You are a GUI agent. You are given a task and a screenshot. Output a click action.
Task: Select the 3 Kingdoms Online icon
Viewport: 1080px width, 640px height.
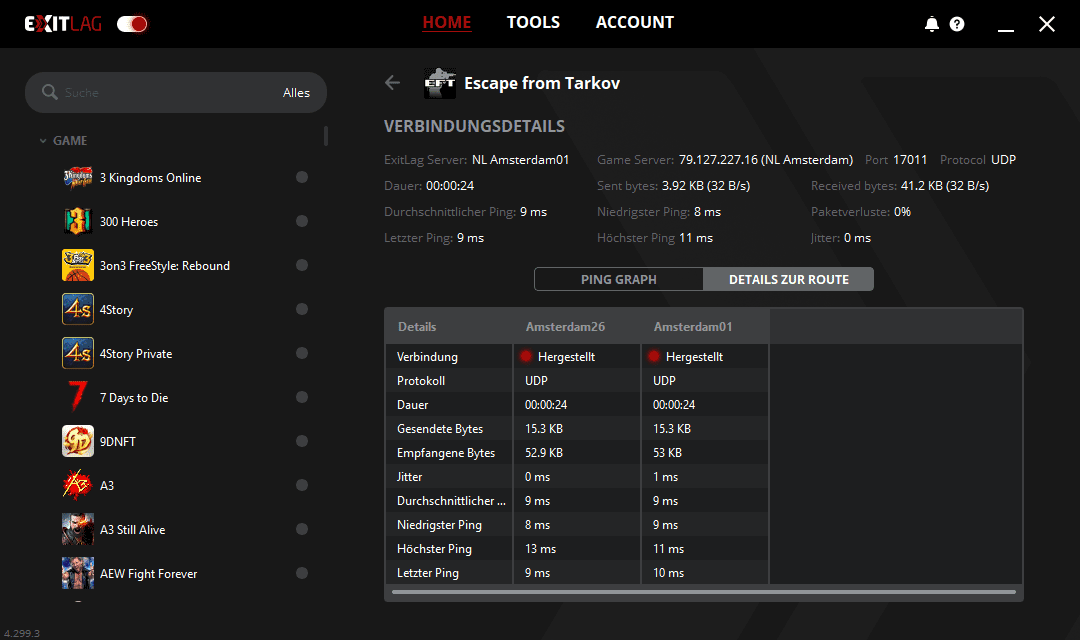[x=78, y=178]
